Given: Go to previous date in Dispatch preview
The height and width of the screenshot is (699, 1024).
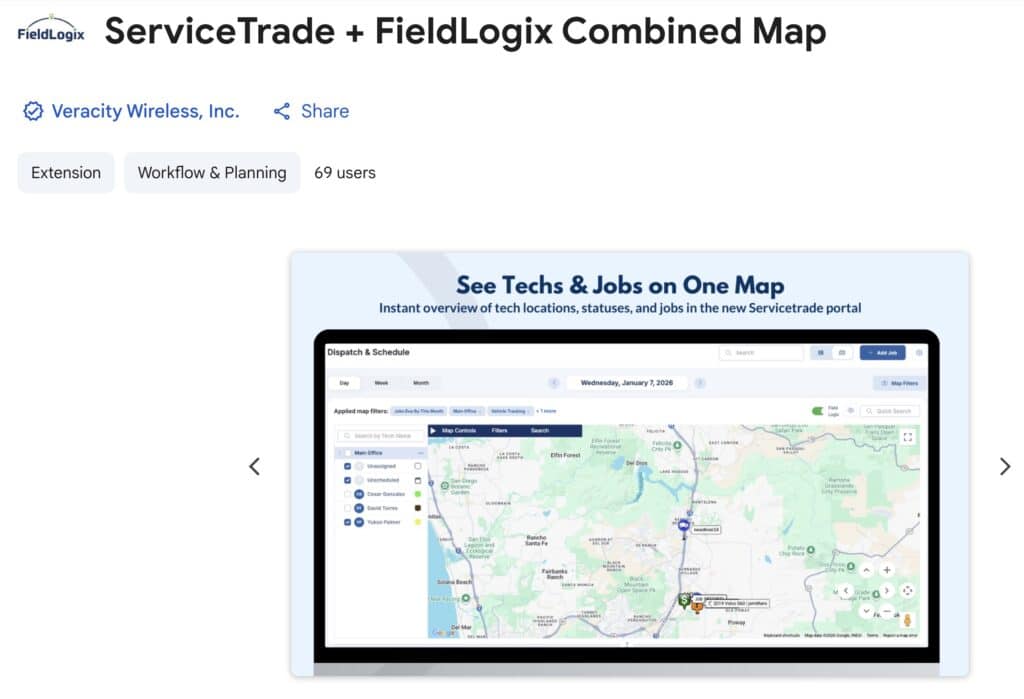Looking at the screenshot, I should tap(554, 383).
